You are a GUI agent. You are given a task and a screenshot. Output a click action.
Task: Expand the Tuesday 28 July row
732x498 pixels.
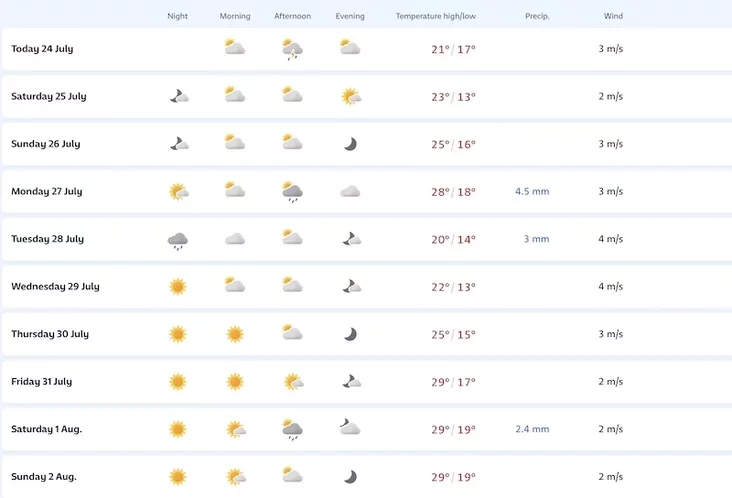(367, 239)
